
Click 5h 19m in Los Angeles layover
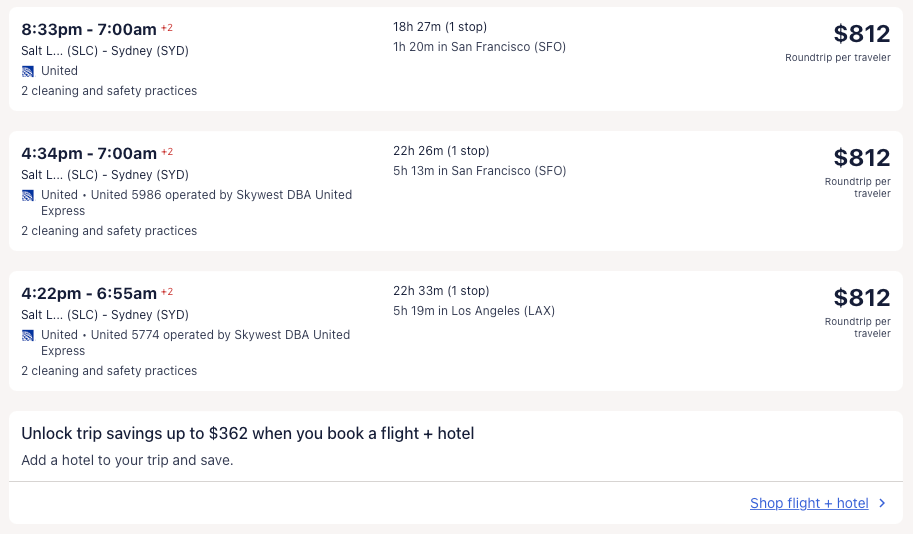474,311
